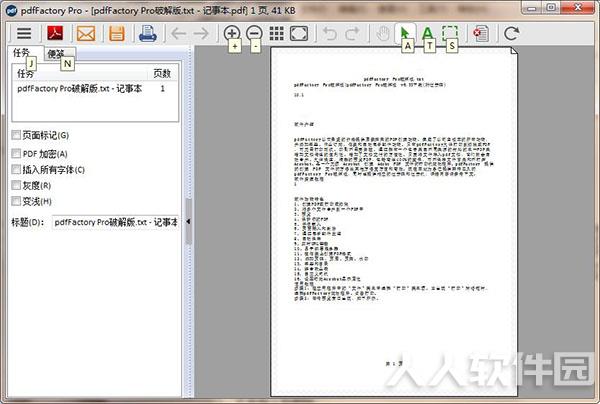Toggle fit-to-page full view icon
Screen dimensions: 600x404
(x=299, y=34)
